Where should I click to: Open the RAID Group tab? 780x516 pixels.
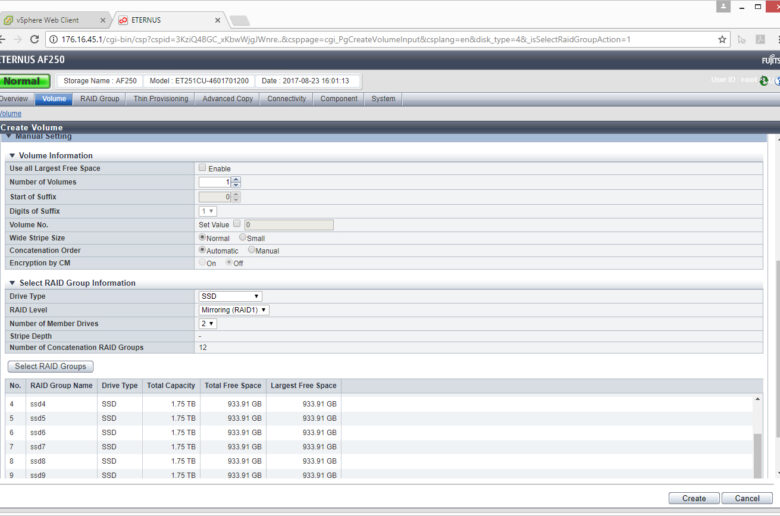[x=99, y=99]
